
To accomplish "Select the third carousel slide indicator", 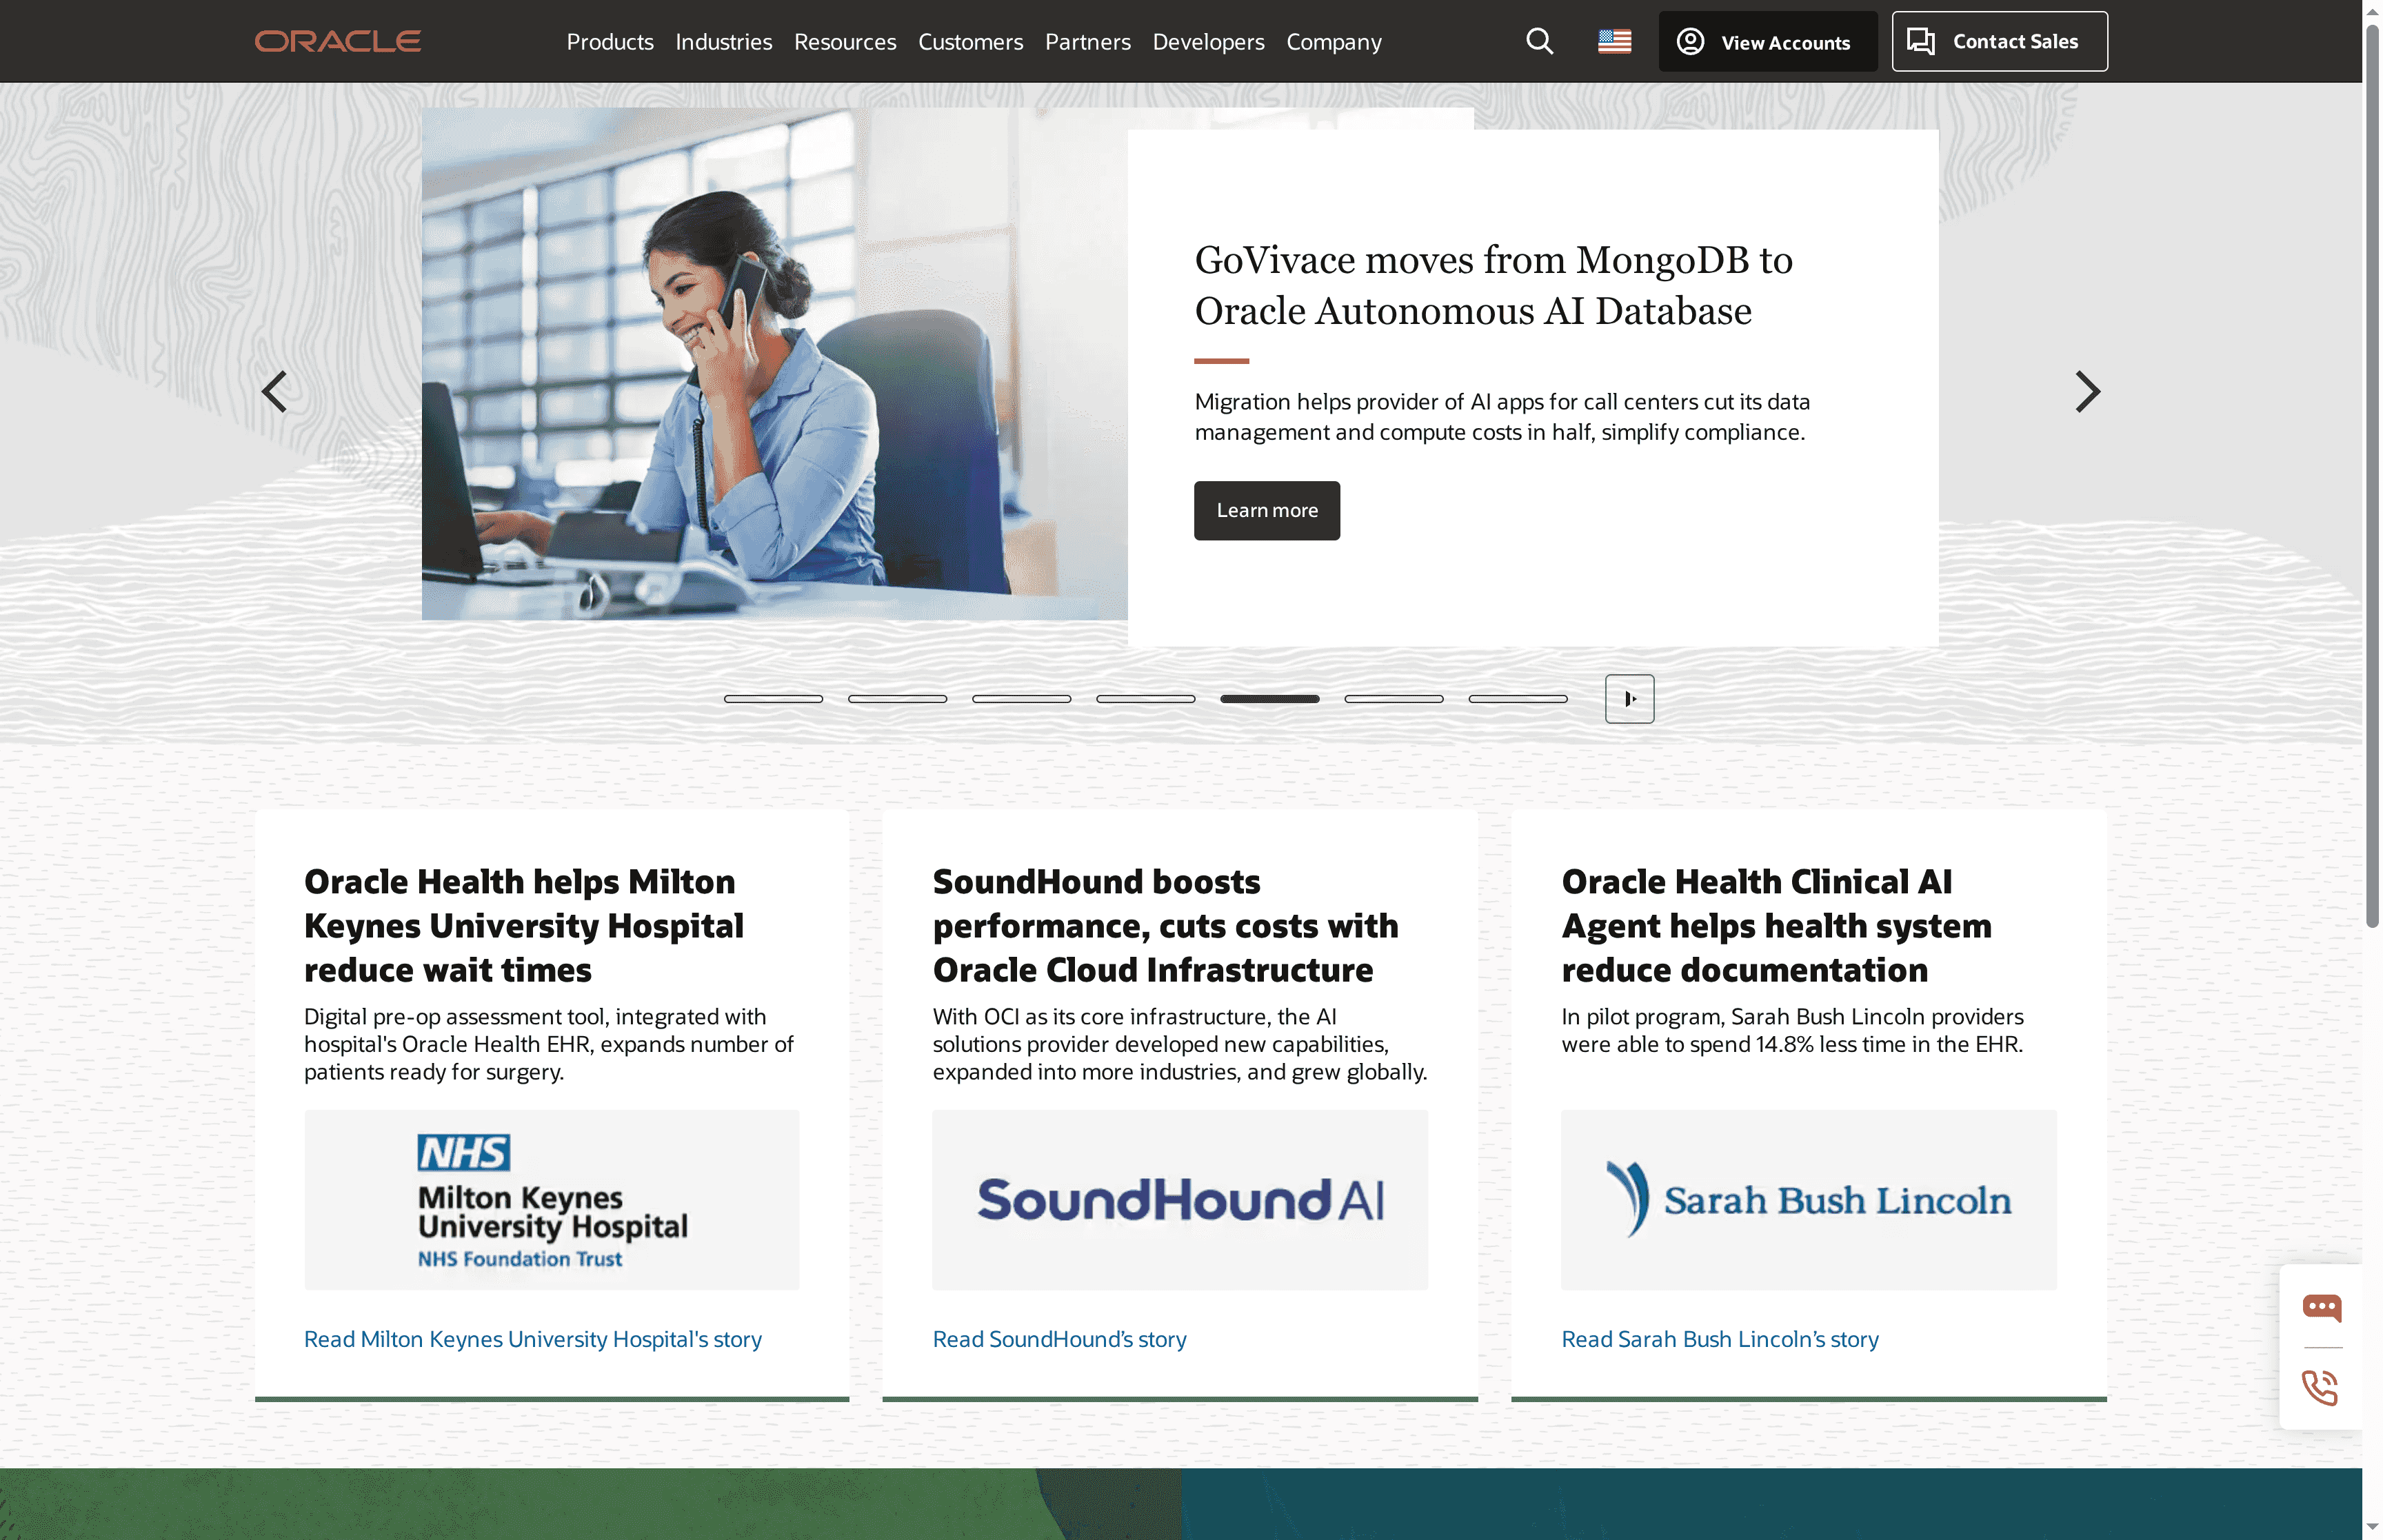I will tap(1021, 698).
